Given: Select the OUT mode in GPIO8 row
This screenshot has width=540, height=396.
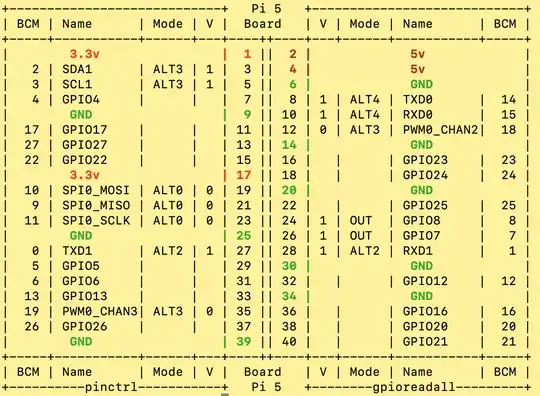Looking at the screenshot, I should (x=361, y=221).
